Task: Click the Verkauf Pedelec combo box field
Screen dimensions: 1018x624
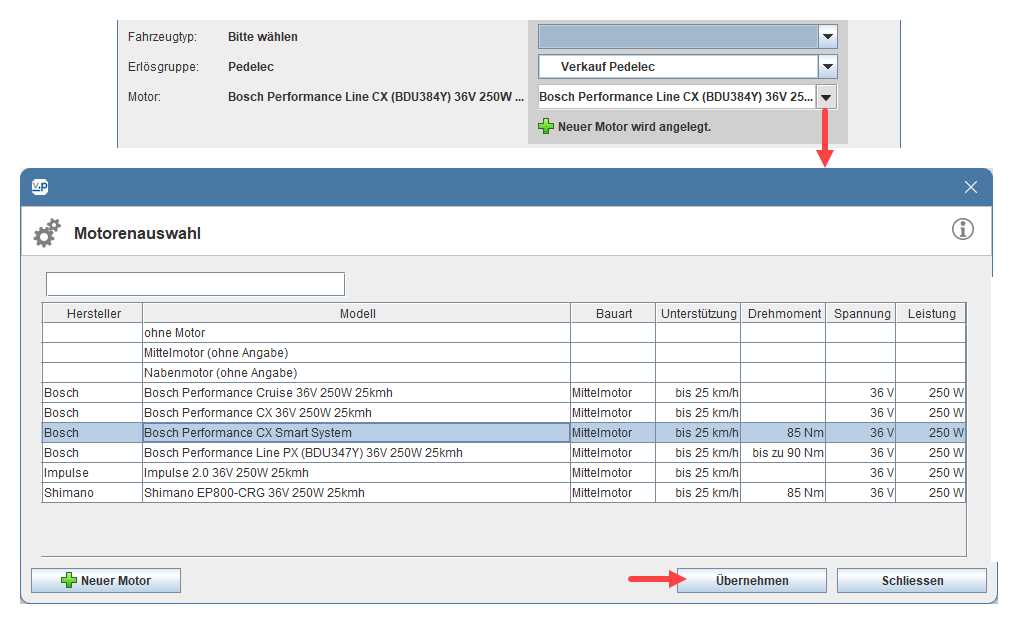Action: tap(678, 67)
